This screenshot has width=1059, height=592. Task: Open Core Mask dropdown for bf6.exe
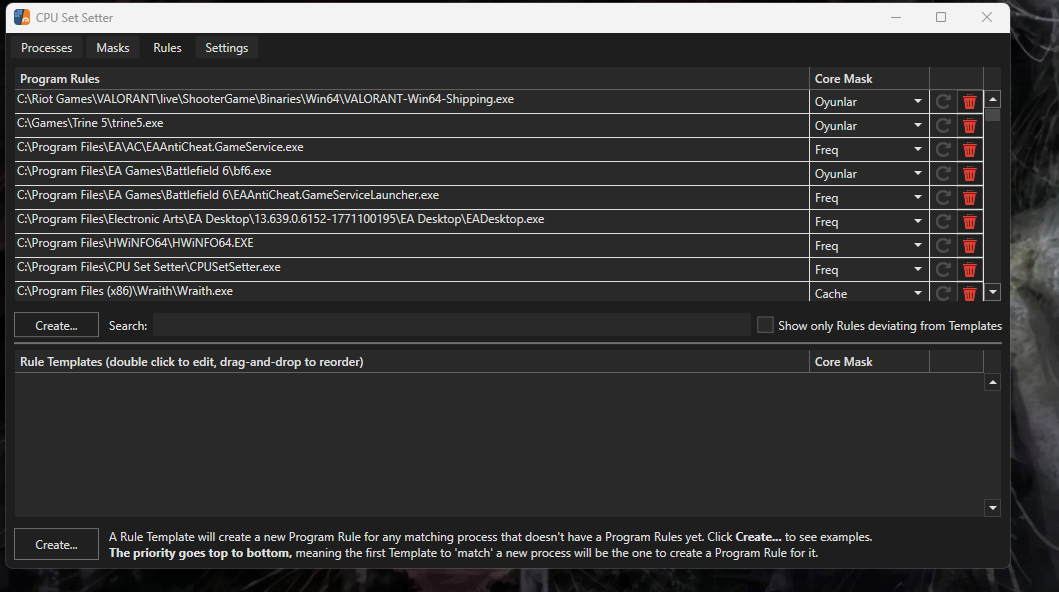coord(869,173)
